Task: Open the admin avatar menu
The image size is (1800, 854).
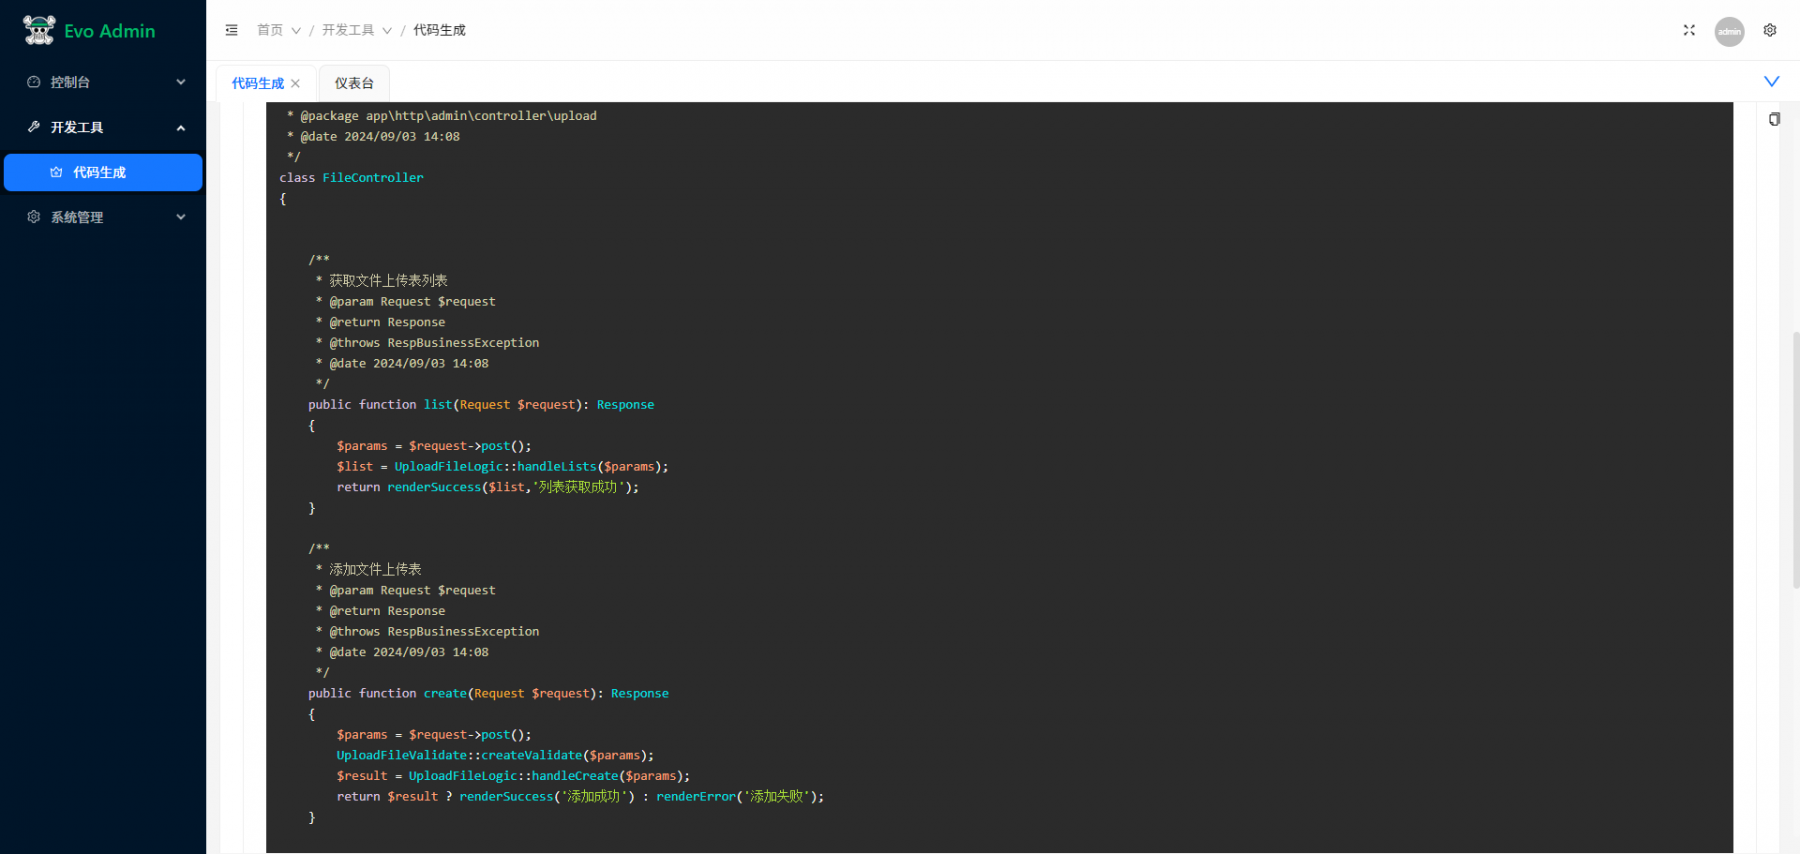Action: click(1729, 31)
